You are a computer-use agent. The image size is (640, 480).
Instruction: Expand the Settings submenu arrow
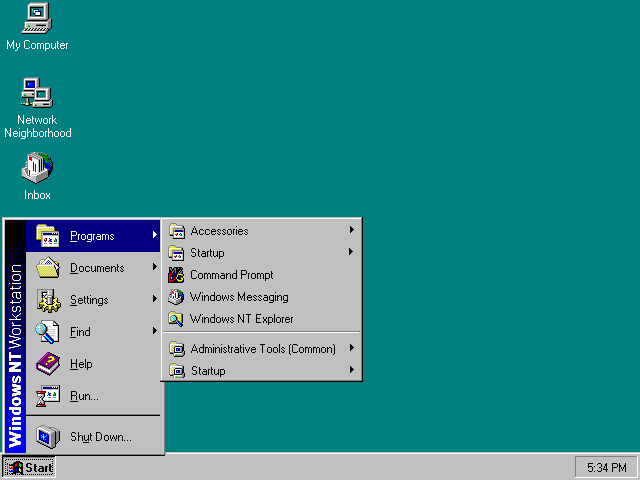coord(155,299)
